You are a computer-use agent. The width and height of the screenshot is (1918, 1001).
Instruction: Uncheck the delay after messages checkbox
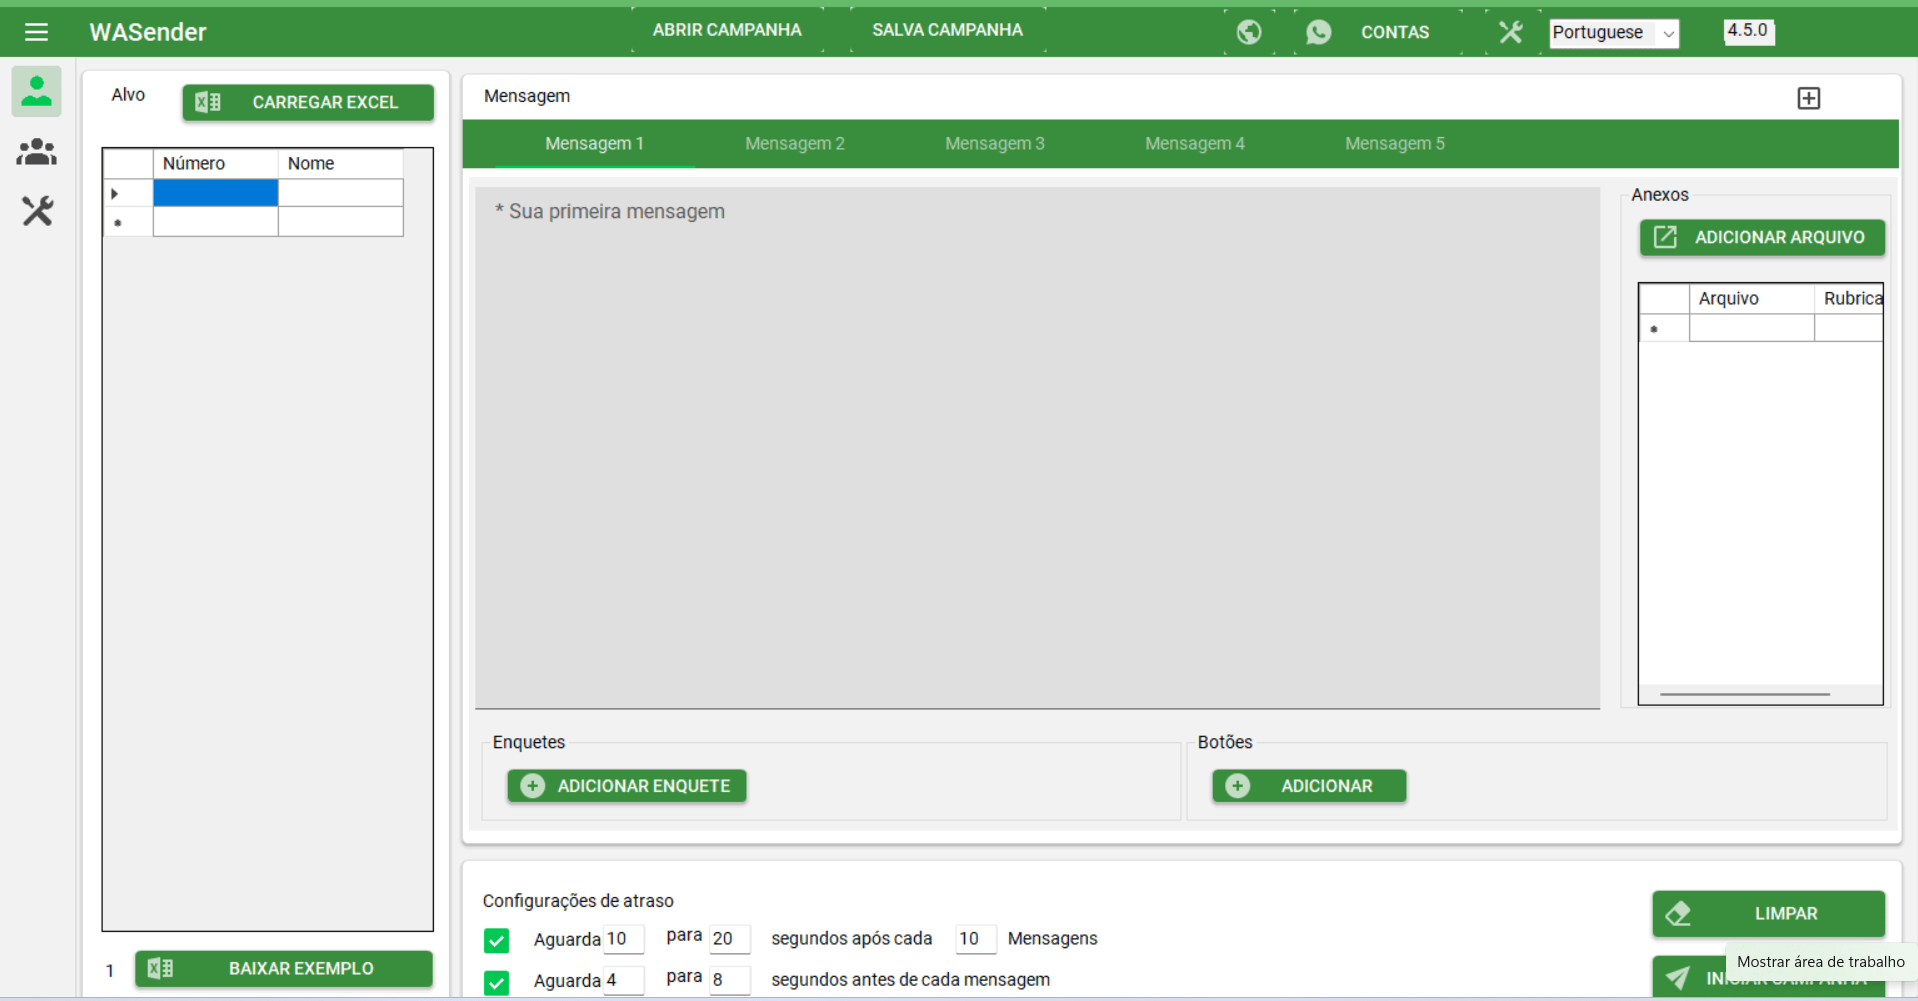click(496, 940)
